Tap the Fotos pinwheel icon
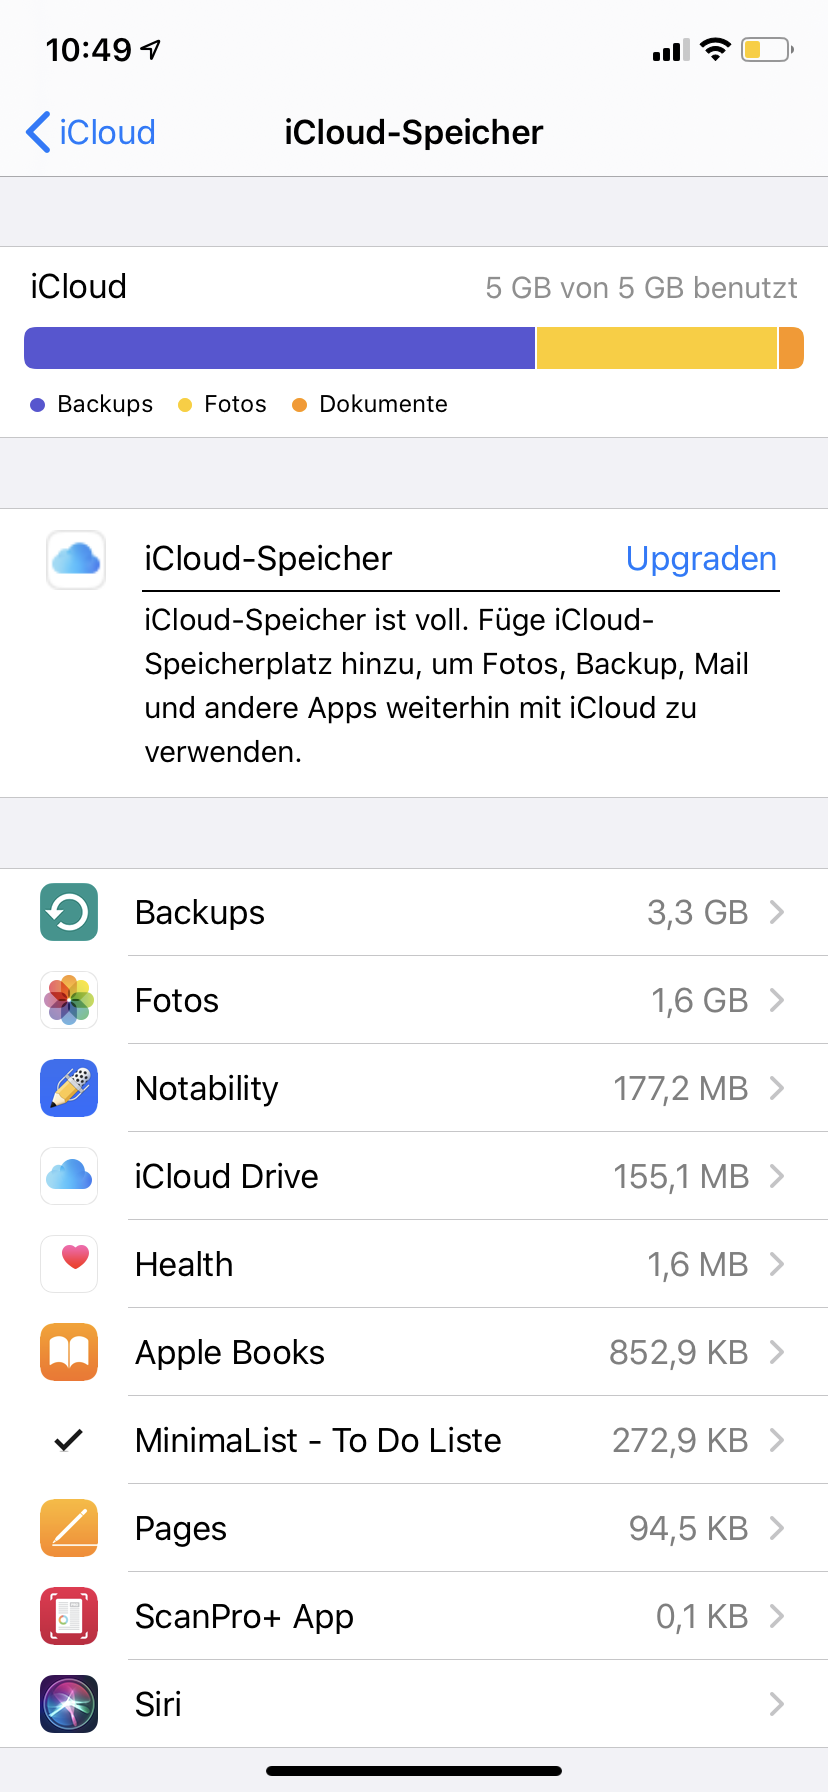This screenshot has width=828, height=1792. [69, 1000]
